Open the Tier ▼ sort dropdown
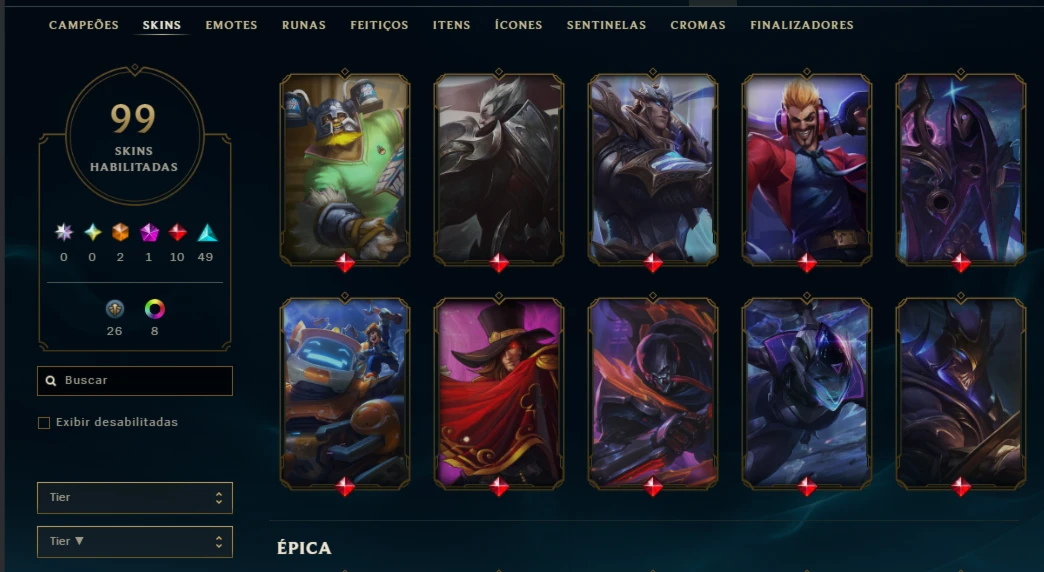 pyautogui.click(x=135, y=541)
